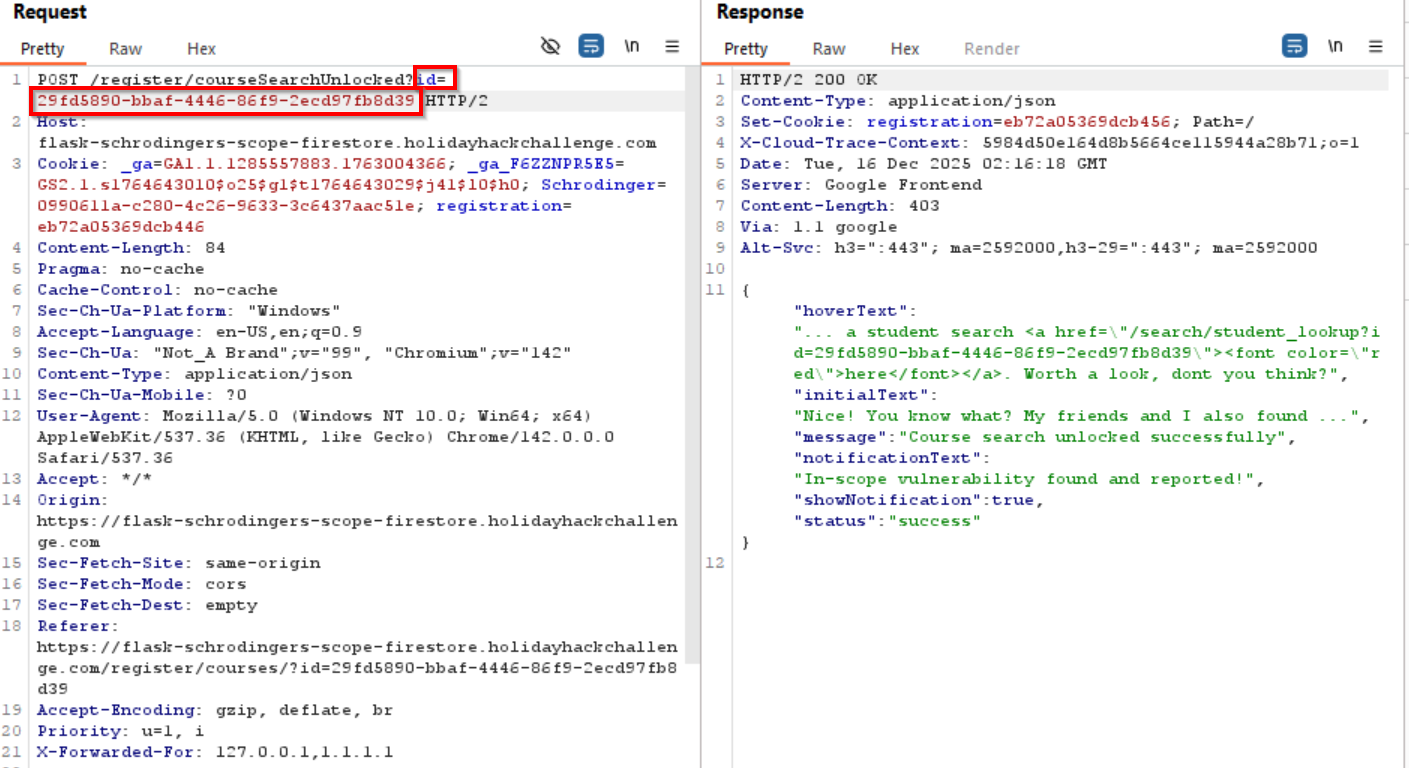Select the Pretty tab in Response
1409x768 pixels.
[745, 49]
